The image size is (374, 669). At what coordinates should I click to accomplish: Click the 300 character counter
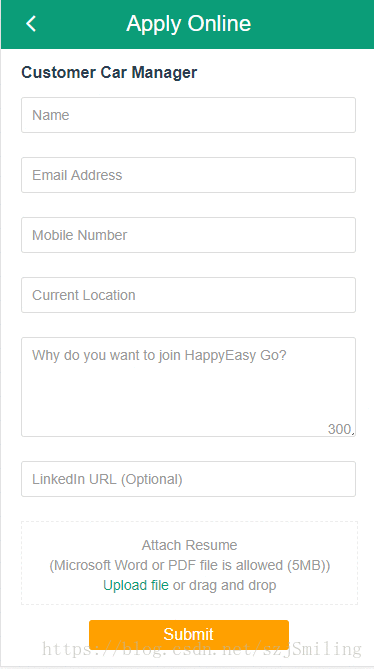point(339,429)
